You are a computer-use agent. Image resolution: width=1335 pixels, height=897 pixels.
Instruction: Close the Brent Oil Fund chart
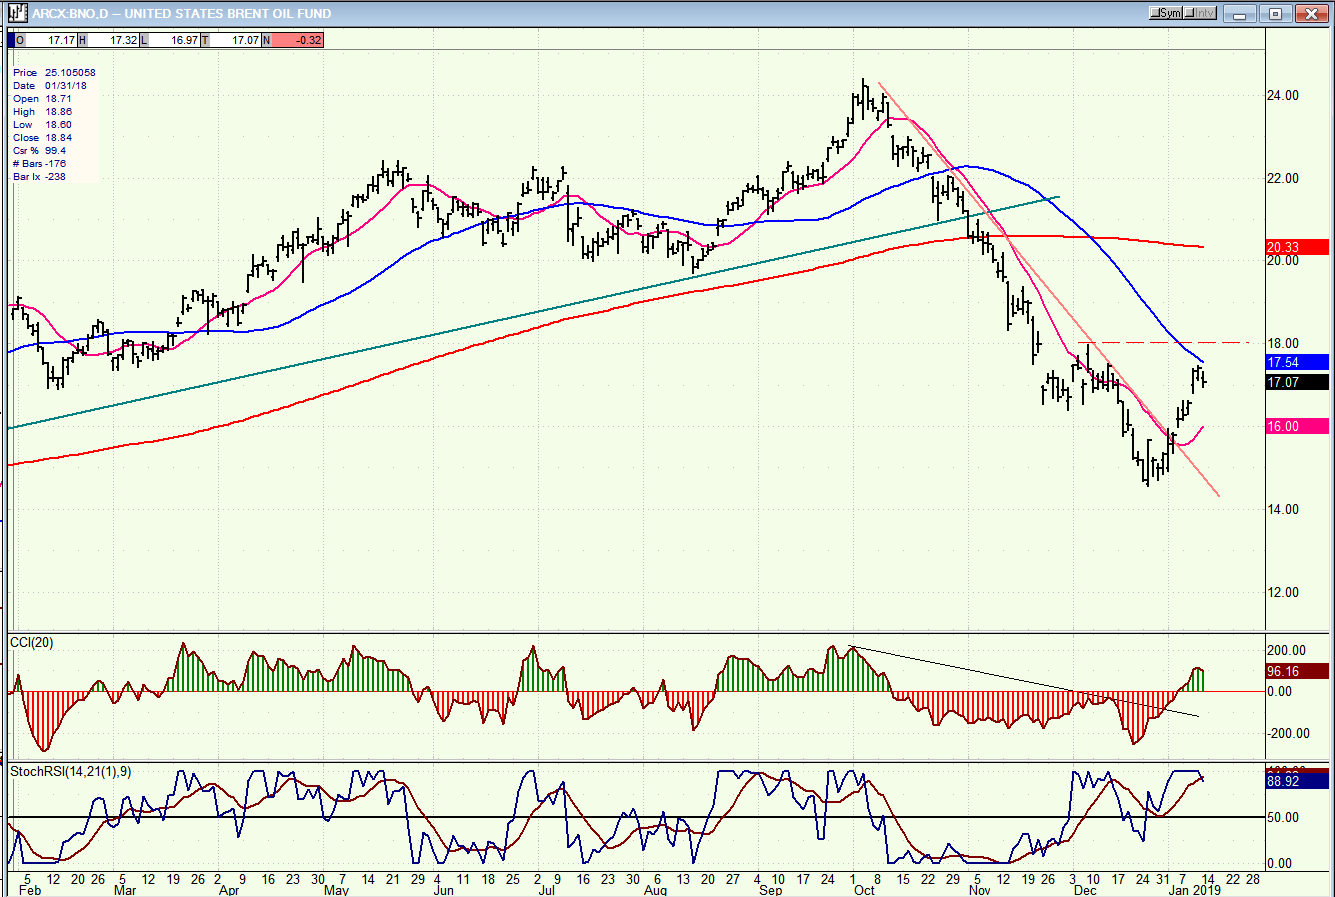pyautogui.click(x=1310, y=13)
